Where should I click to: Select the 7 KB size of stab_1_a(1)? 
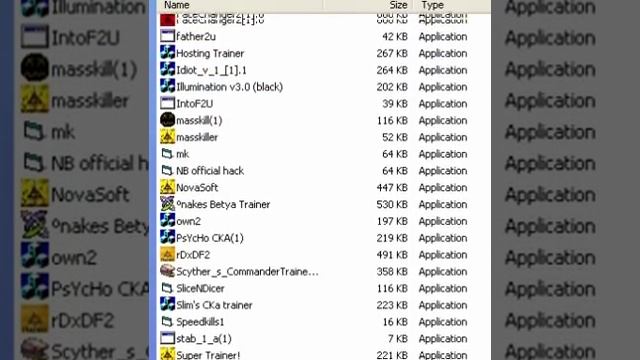click(398, 339)
